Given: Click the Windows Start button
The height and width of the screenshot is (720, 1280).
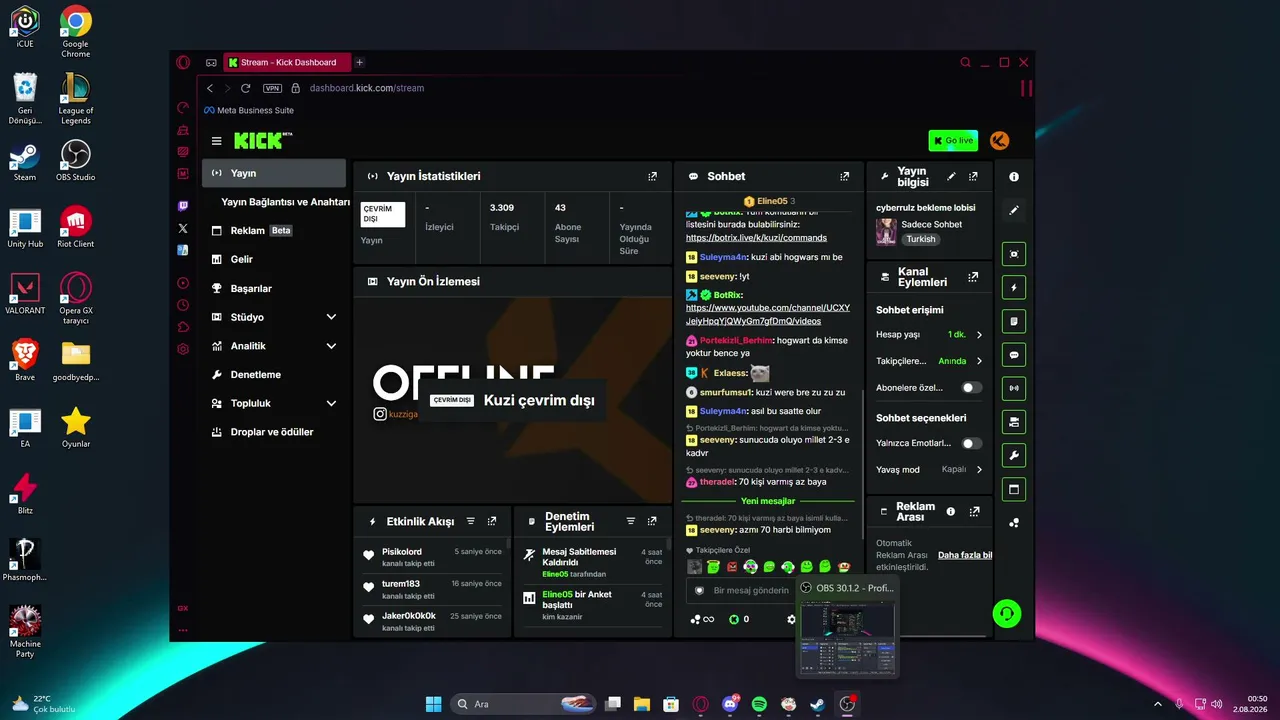Looking at the screenshot, I should point(434,704).
